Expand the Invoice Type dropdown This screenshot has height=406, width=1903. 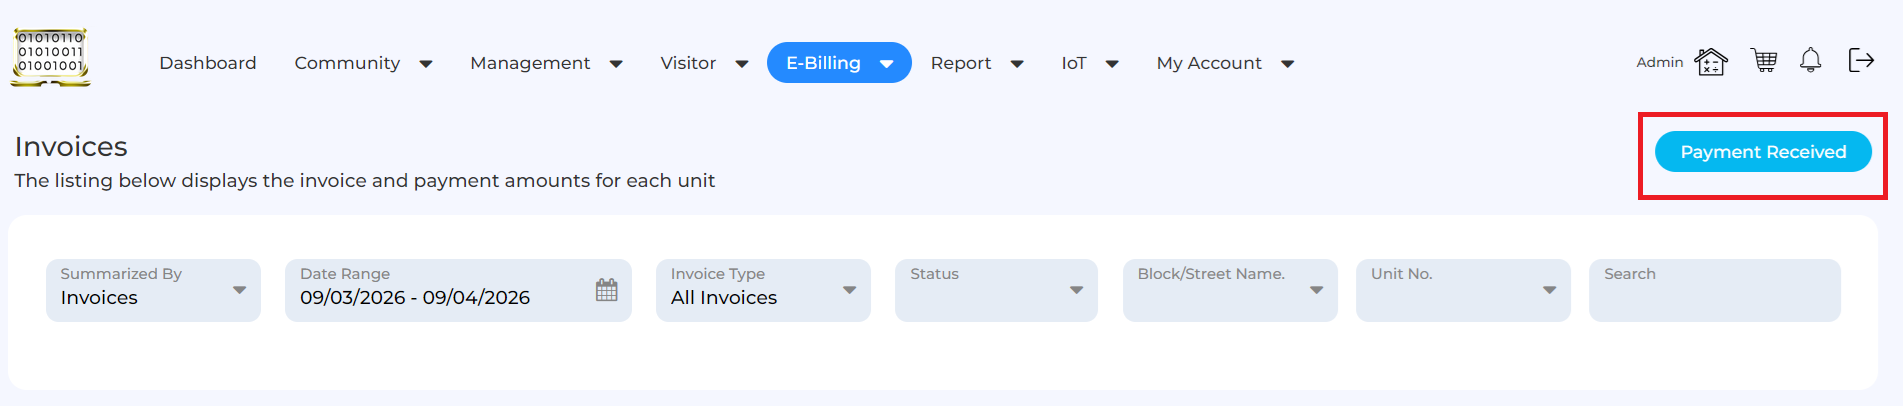763,290
